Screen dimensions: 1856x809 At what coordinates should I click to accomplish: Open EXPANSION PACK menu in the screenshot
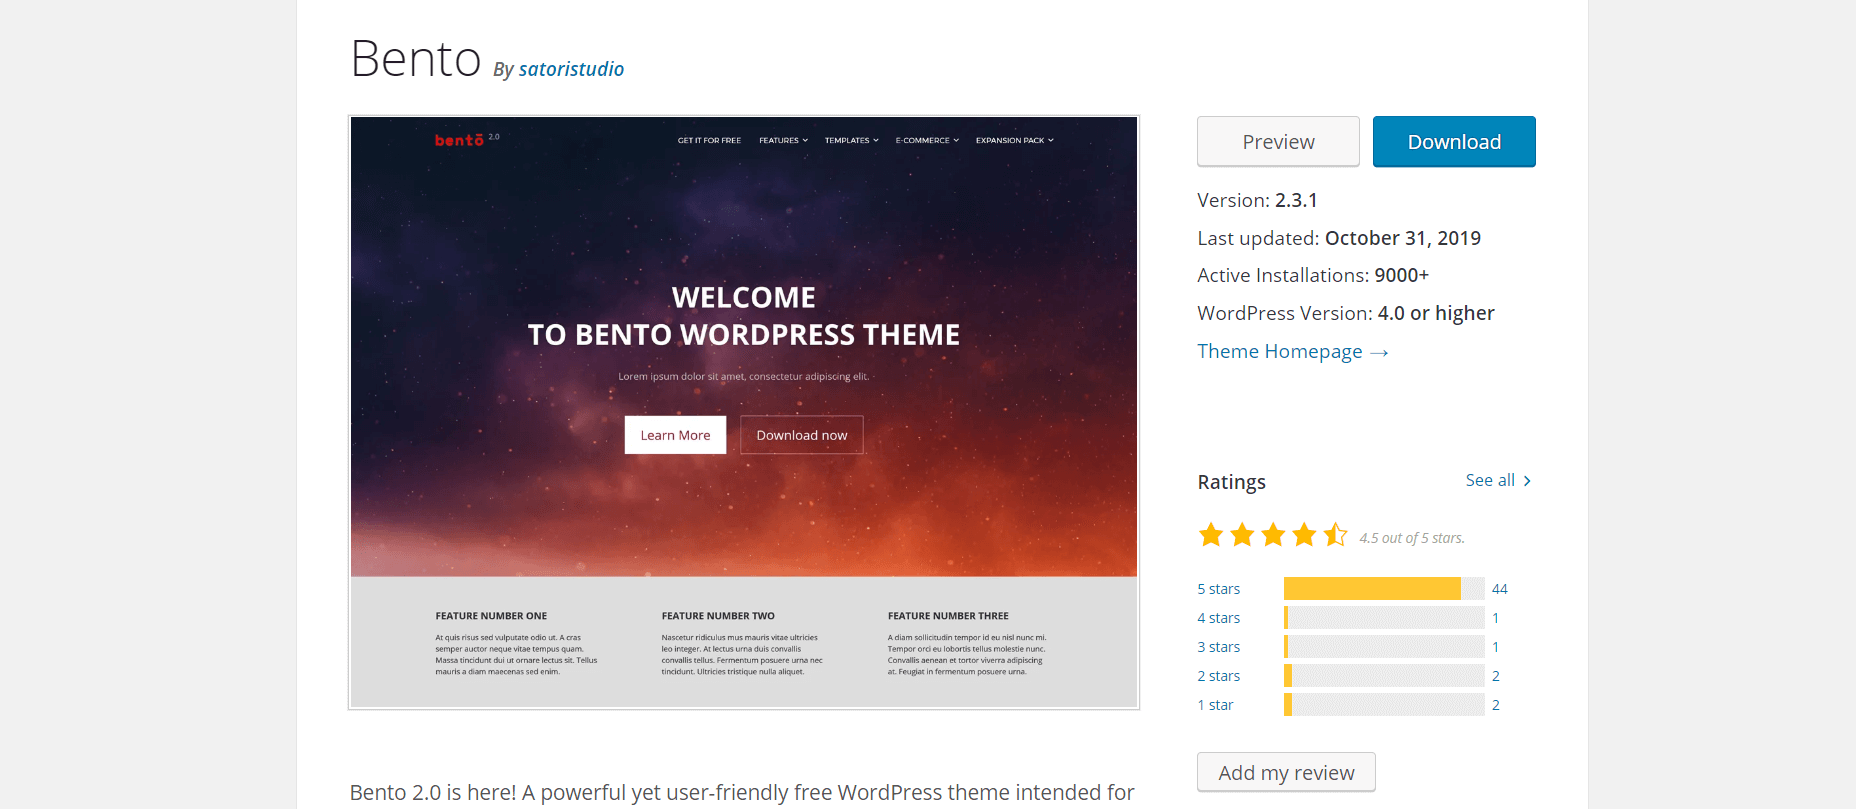(1015, 140)
